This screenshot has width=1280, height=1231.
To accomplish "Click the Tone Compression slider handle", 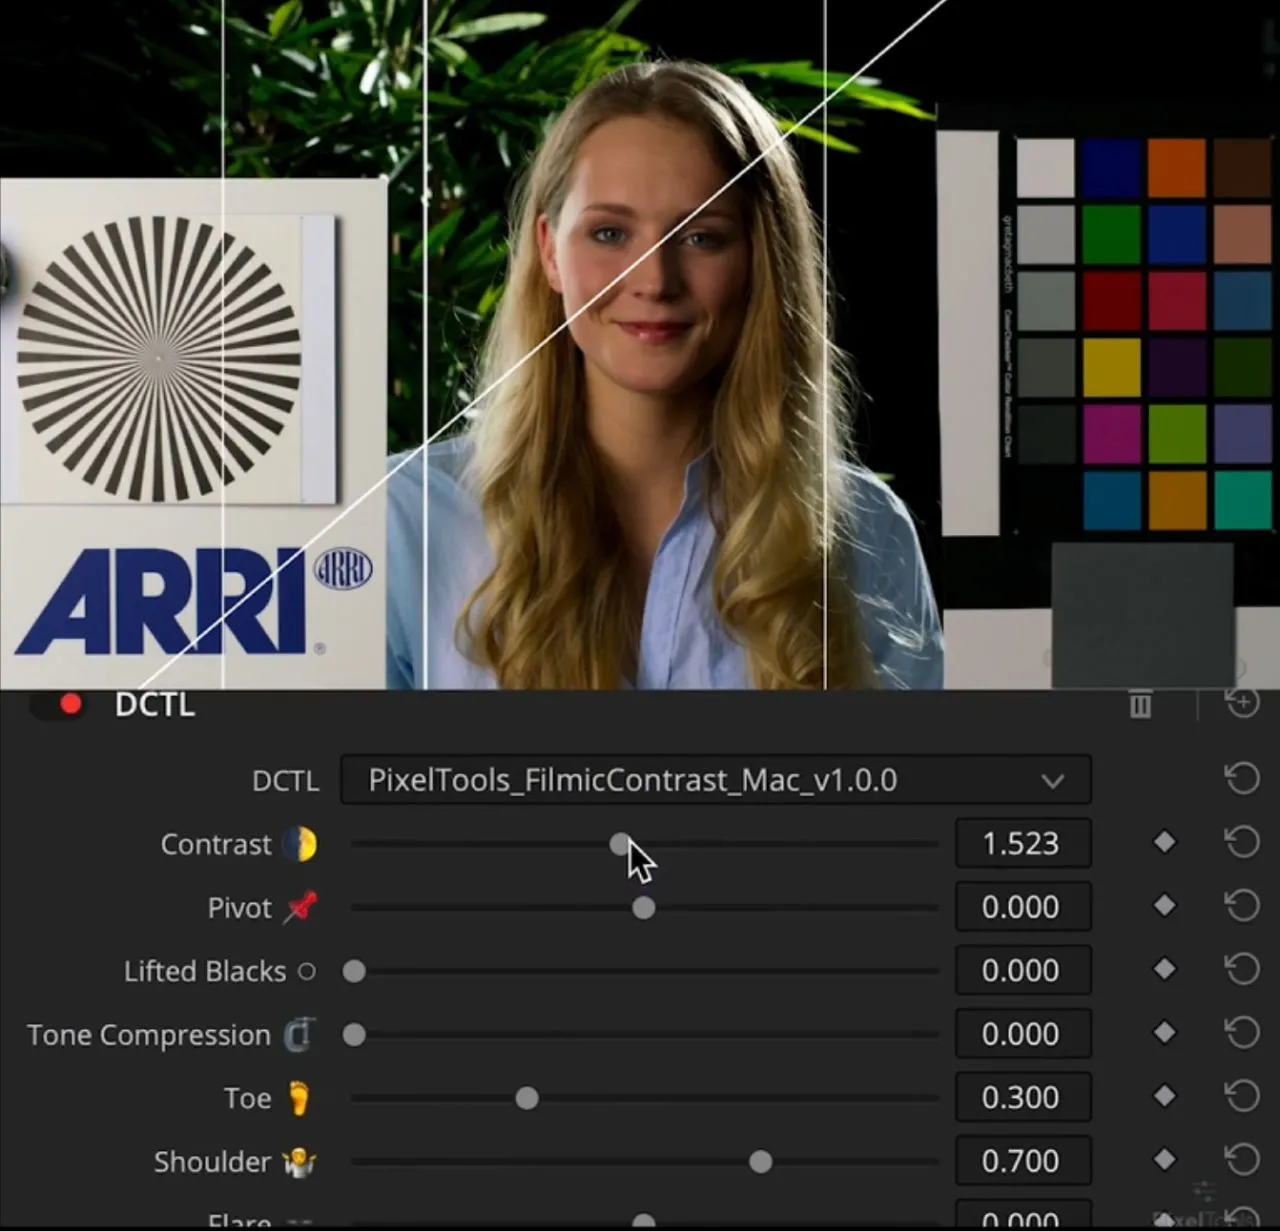I will (354, 1035).
